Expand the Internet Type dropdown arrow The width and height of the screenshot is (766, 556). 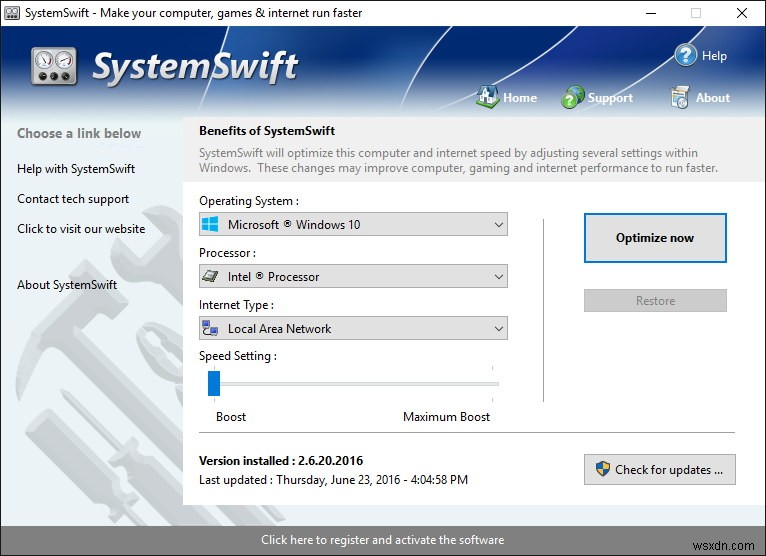pyautogui.click(x=498, y=328)
